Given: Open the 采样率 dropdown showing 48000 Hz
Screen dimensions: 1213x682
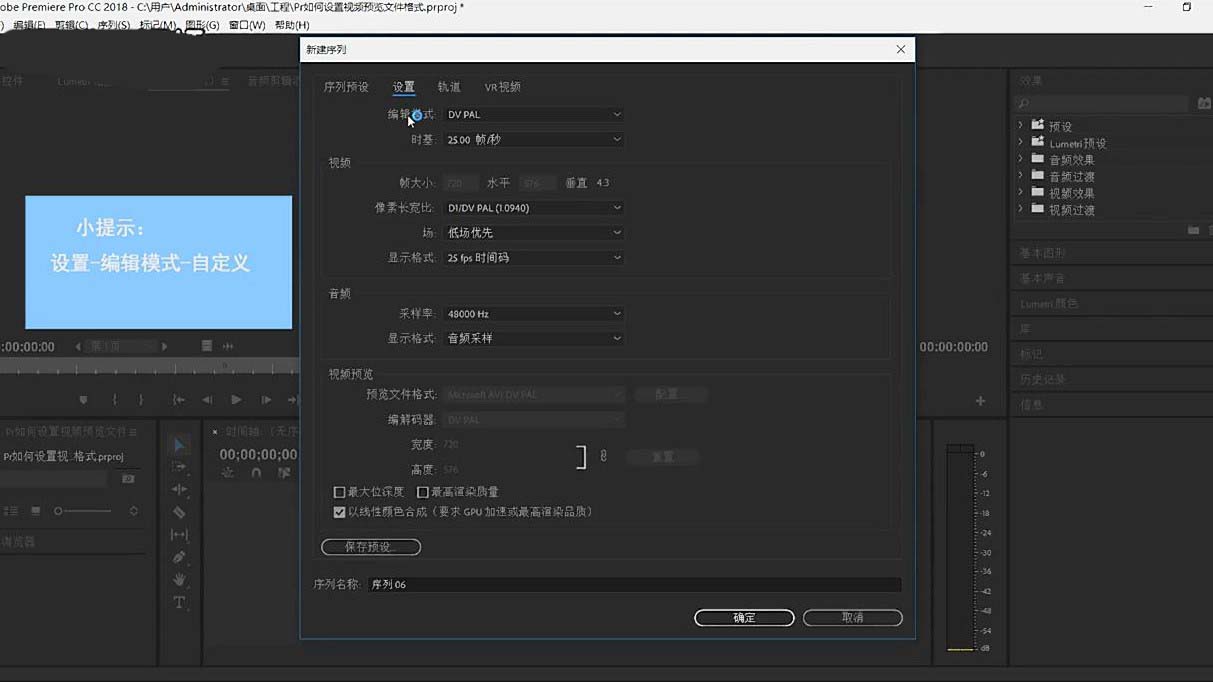Looking at the screenshot, I should point(533,313).
